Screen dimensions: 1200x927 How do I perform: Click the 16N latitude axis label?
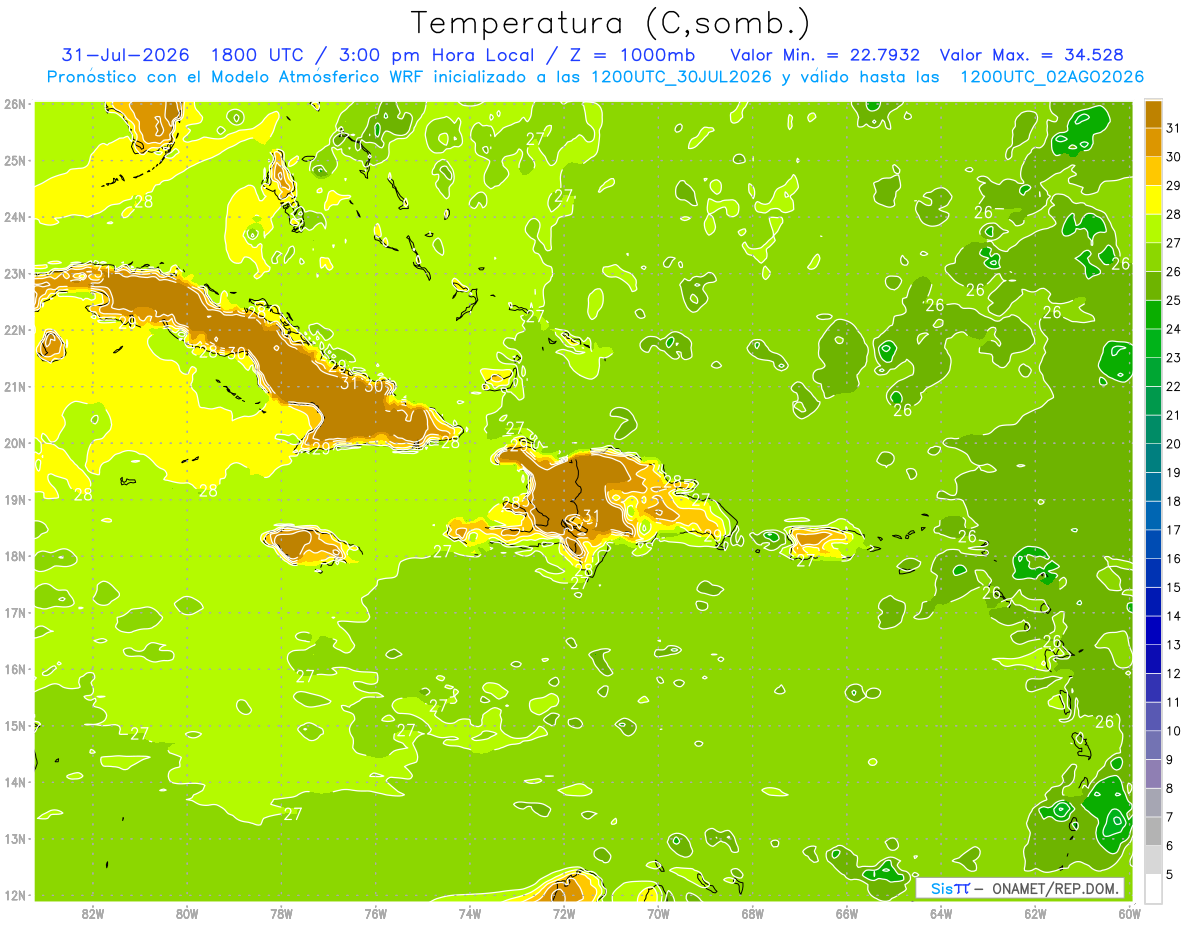click(x=15, y=669)
